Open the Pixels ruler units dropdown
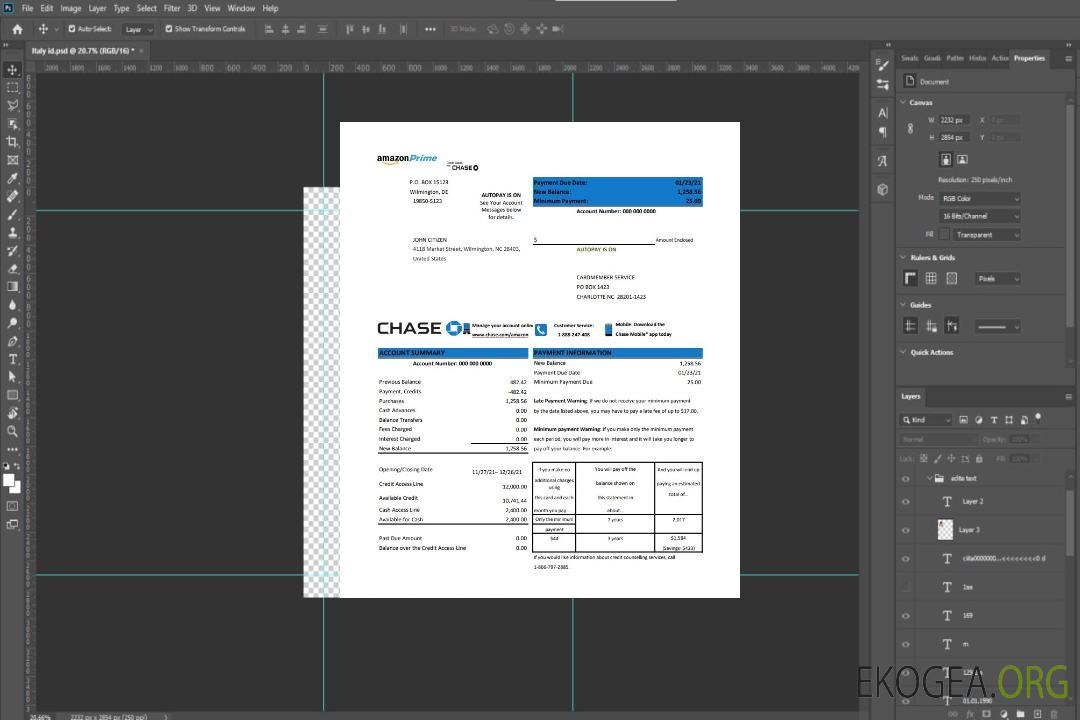Image resolution: width=1080 pixels, height=720 pixels. tap(998, 279)
